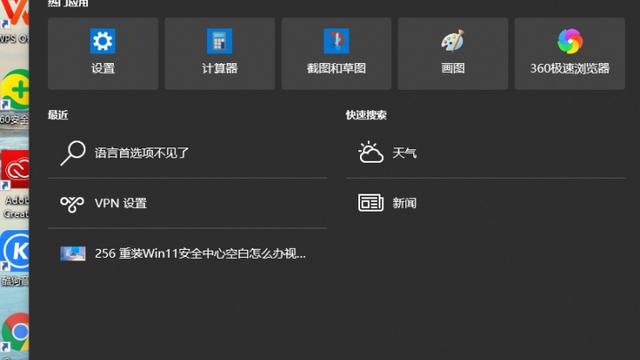Open Adobe Creative Cloud desktop shortcut
The height and width of the screenshot is (360, 640).
[x=14, y=184]
